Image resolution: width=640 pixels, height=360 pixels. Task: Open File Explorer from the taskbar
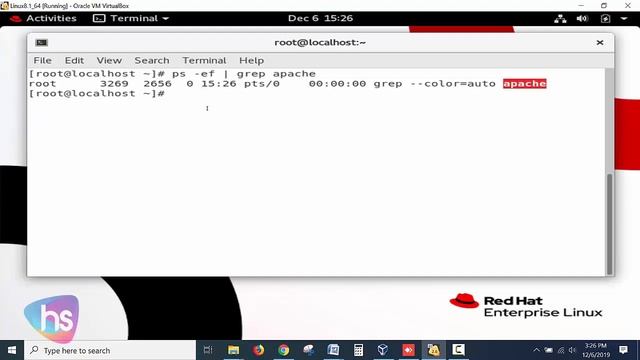(x=233, y=350)
